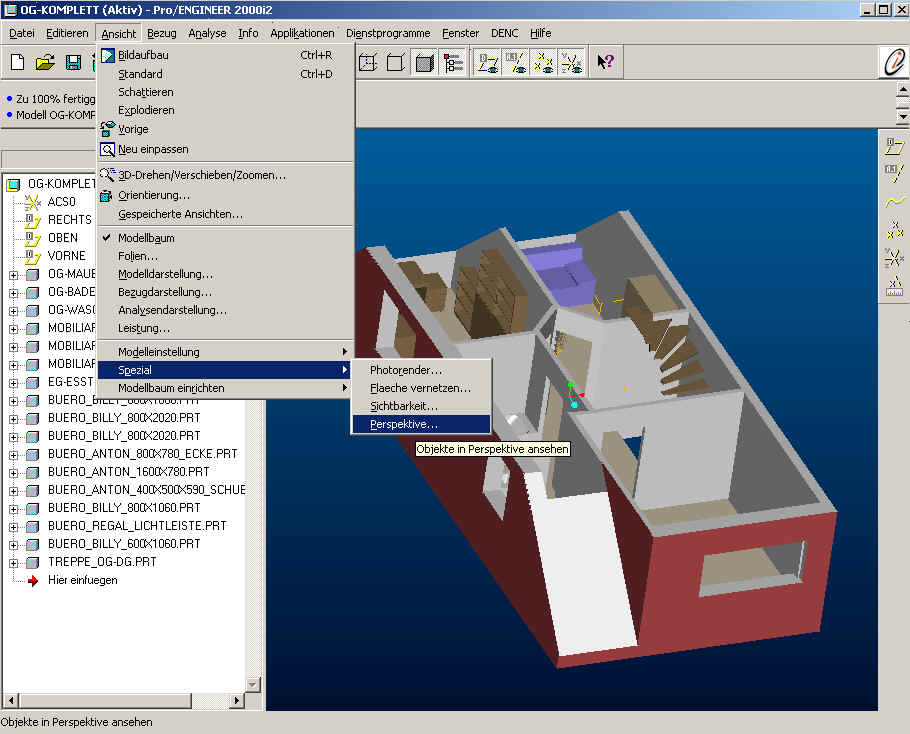Open the Datei menu
The height and width of the screenshot is (734, 910).
21,33
